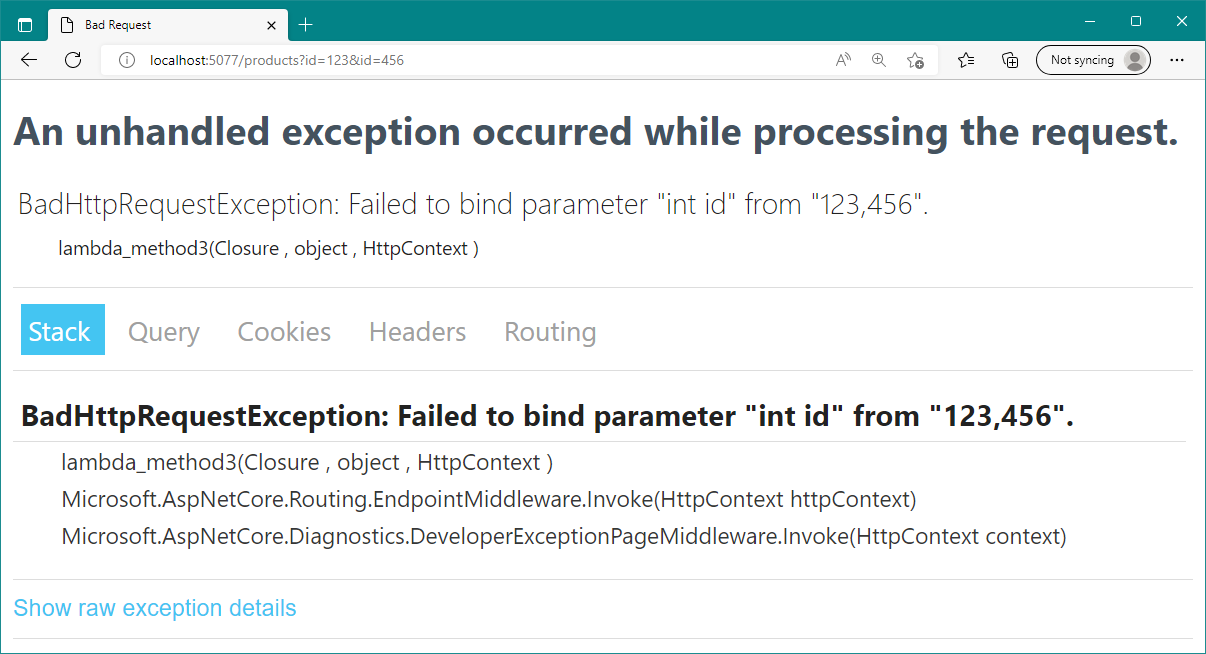
Task: Open the Favorites list icon
Action: point(966,60)
